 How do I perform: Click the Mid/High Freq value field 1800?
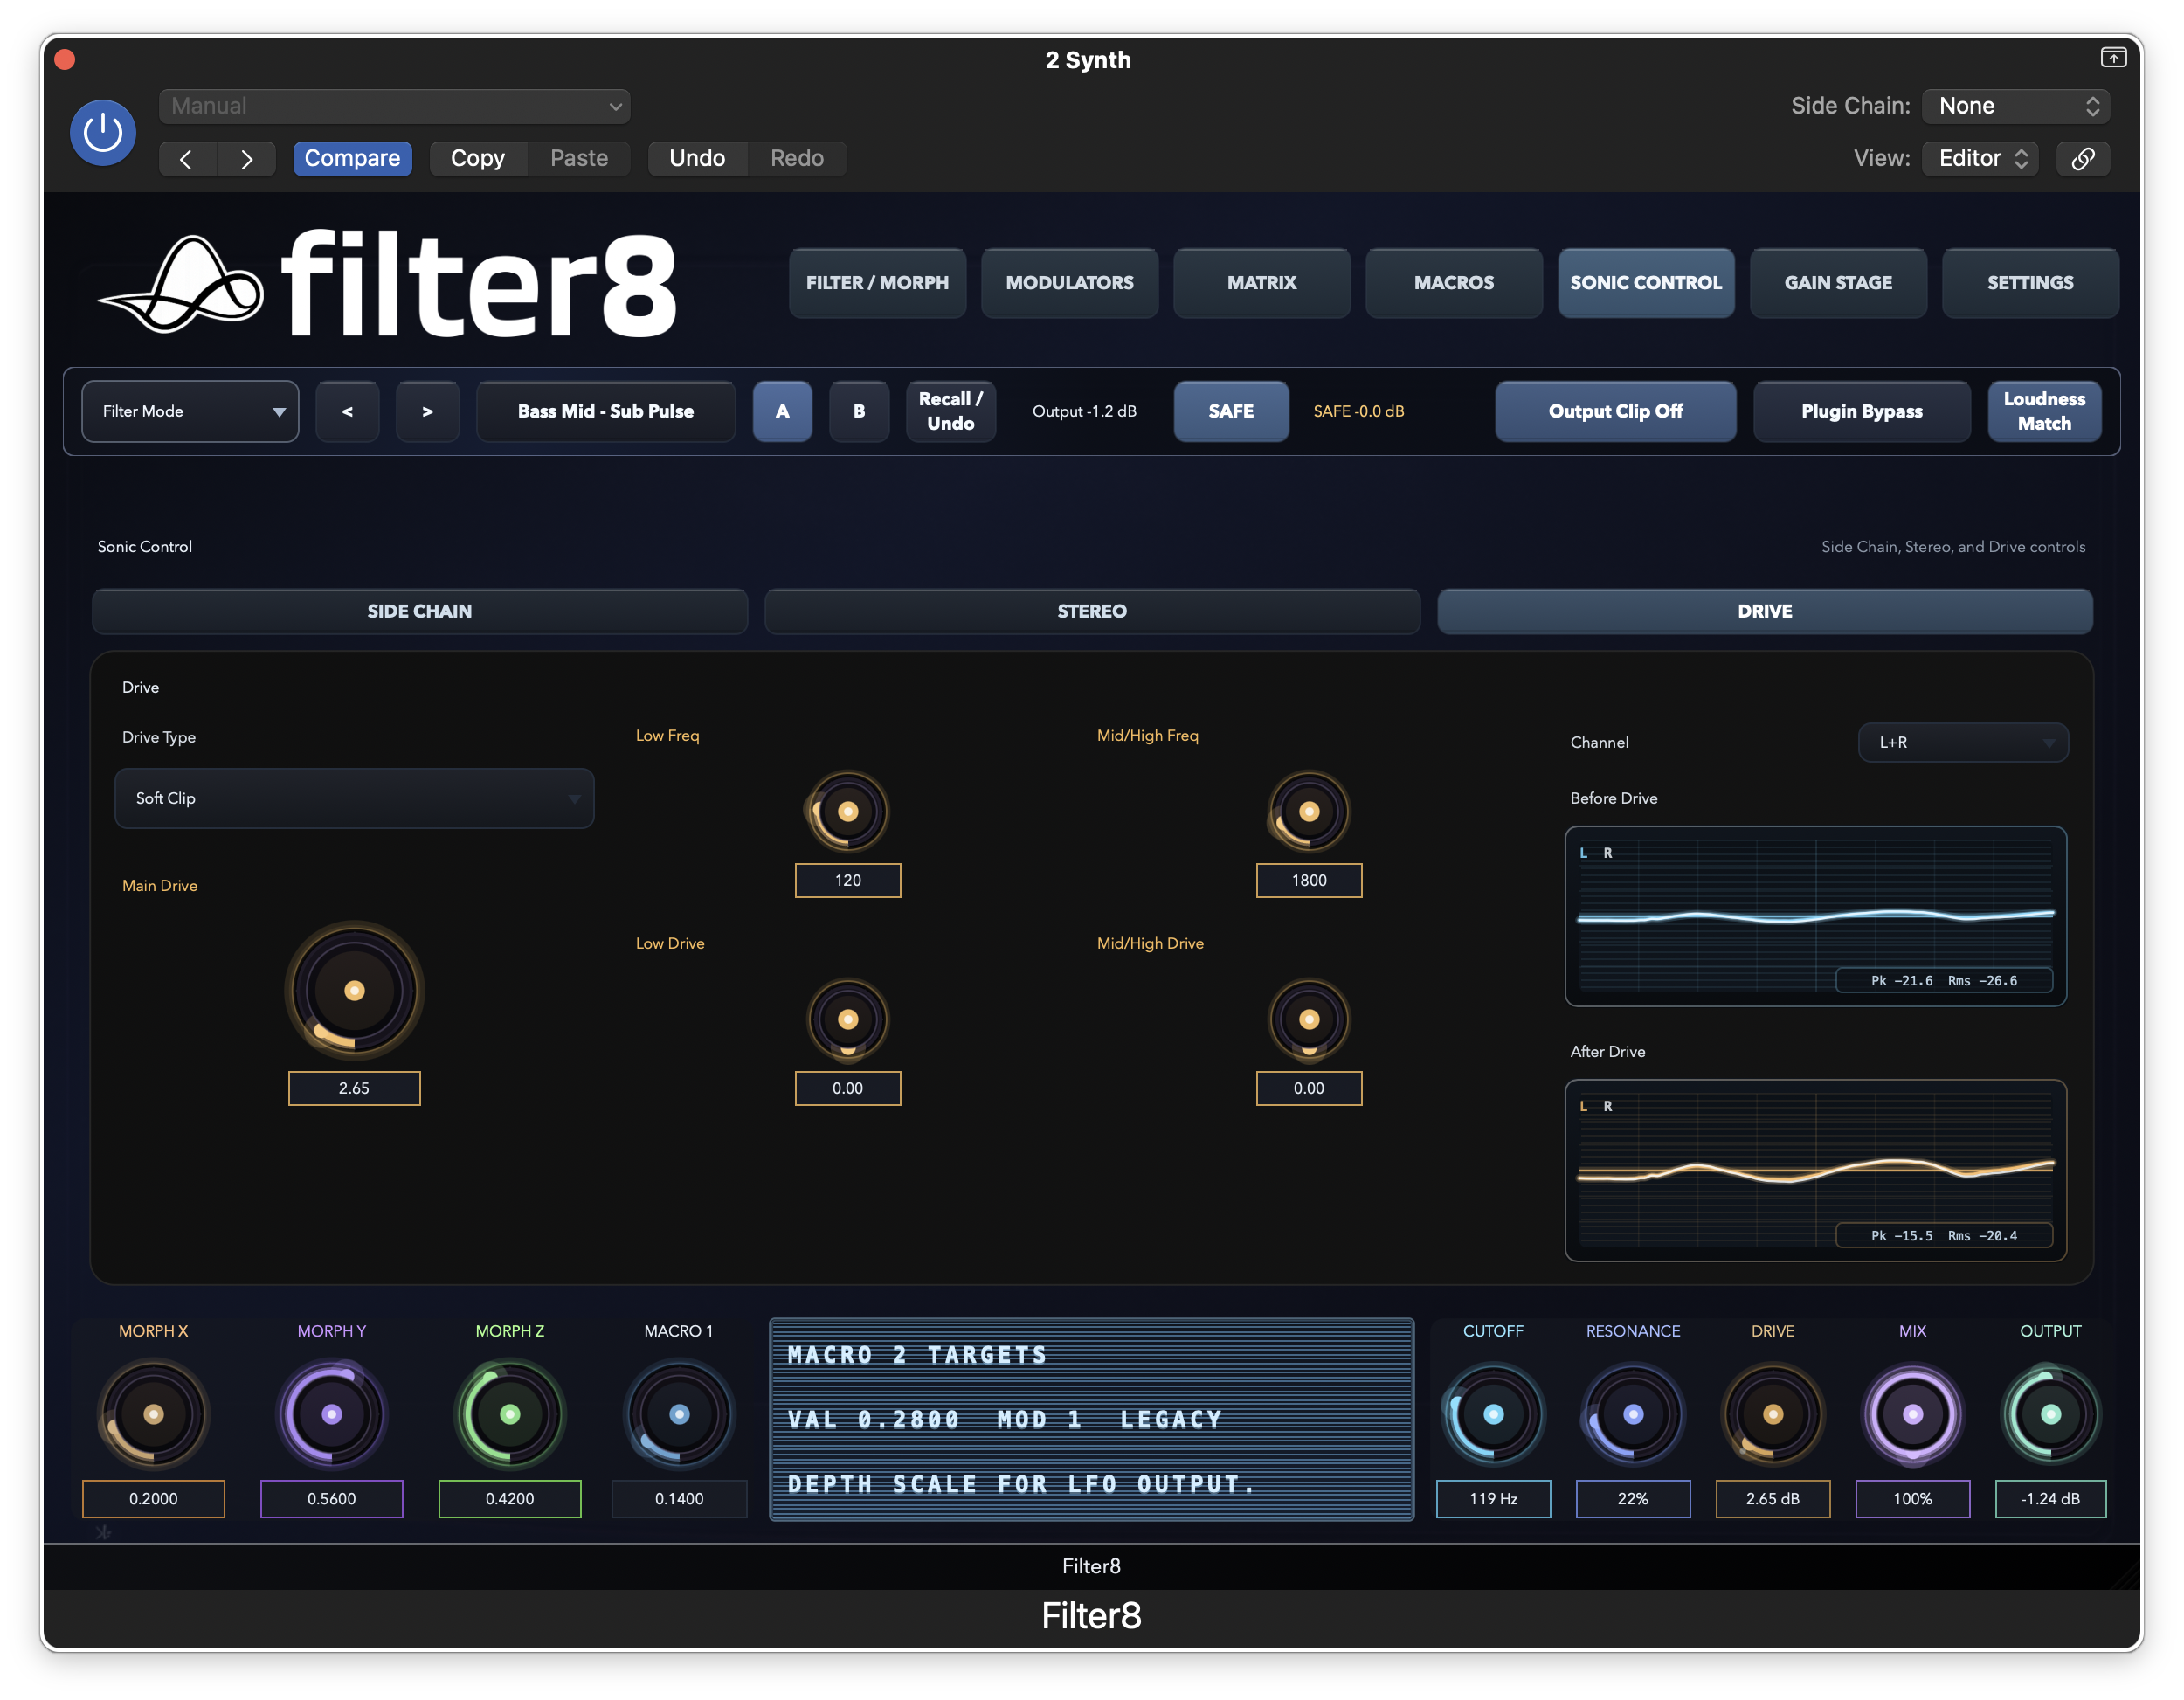tap(1308, 879)
